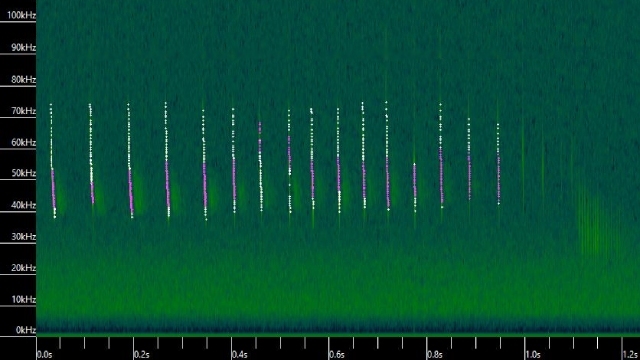
Task: Click the 0.4s time axis label
Action: coord(240,354)
